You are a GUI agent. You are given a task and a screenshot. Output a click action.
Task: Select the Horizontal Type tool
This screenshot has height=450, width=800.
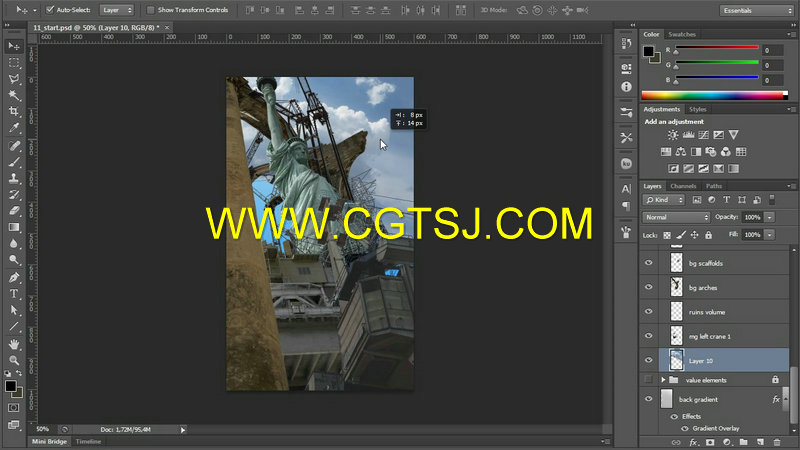[14, 294]
